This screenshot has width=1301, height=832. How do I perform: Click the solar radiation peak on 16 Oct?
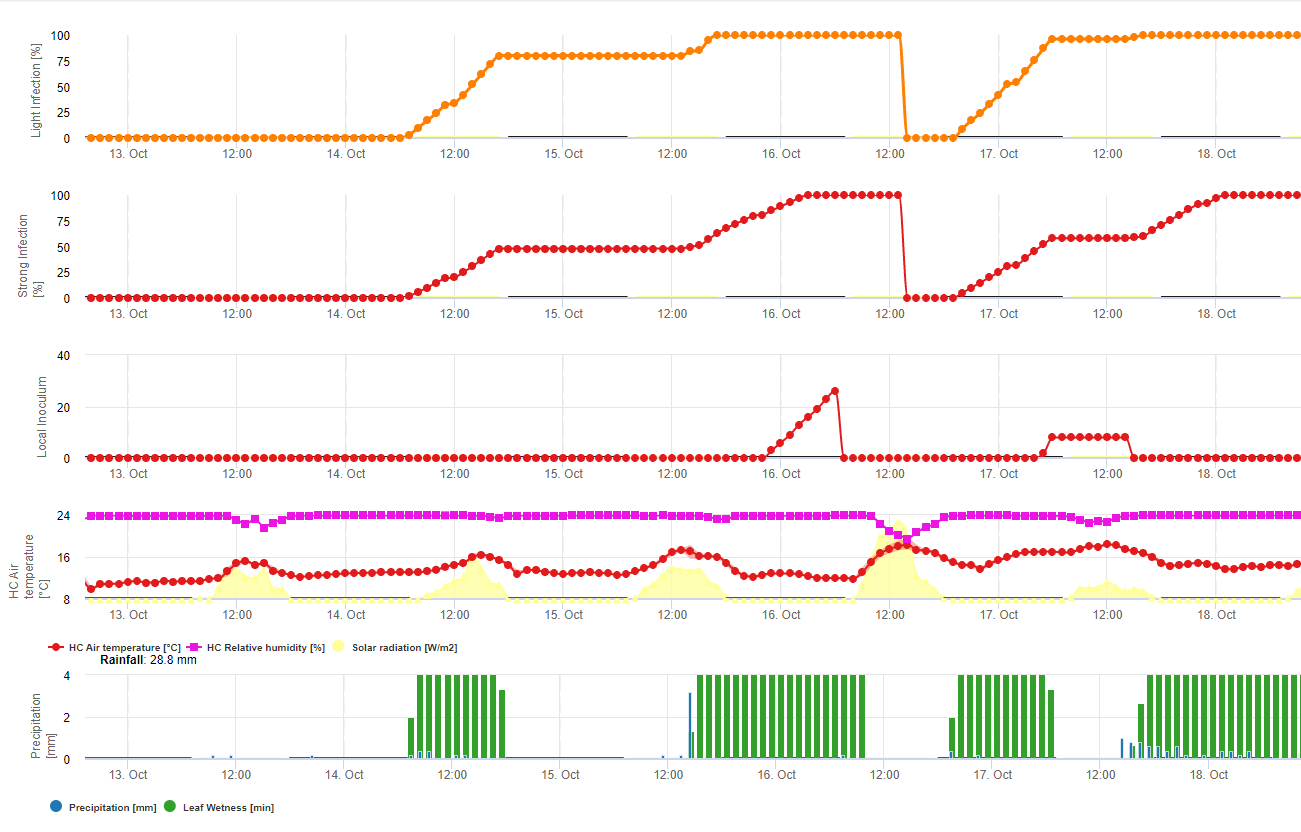(899, 524)
